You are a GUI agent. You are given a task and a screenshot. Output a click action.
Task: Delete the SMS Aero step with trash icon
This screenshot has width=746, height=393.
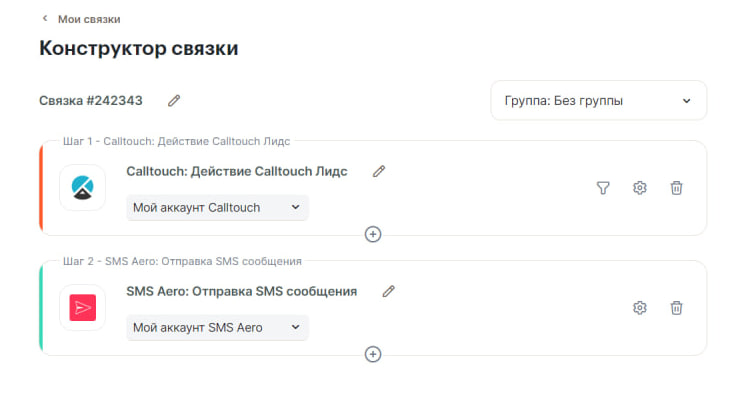tap(676, 308)
